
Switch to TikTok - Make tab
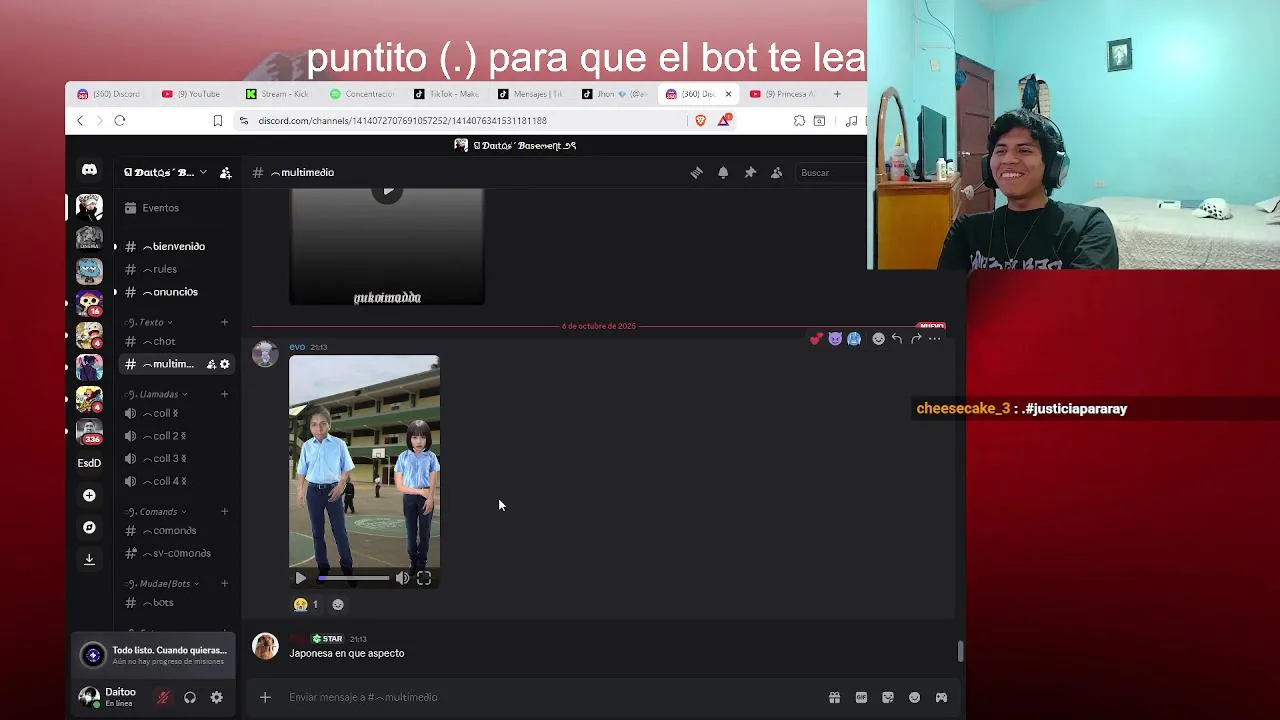(x=447, y=94)
